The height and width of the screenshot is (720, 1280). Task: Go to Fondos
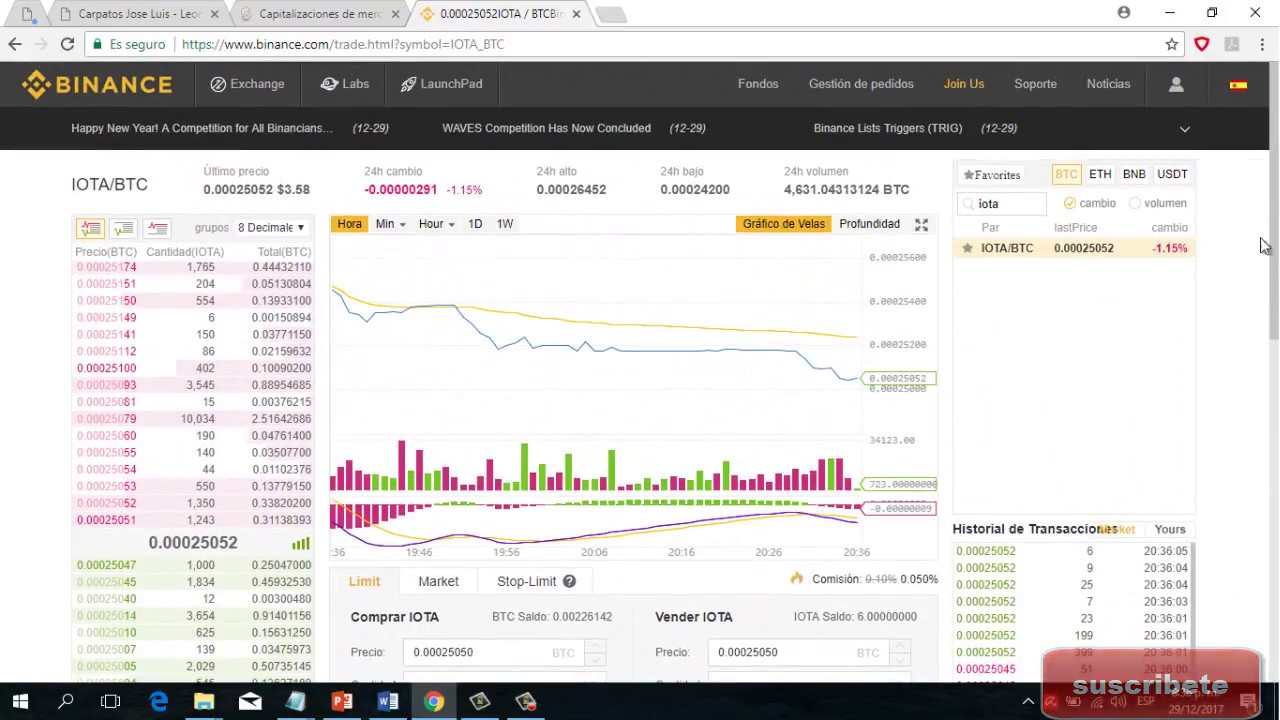click(758, 84)
